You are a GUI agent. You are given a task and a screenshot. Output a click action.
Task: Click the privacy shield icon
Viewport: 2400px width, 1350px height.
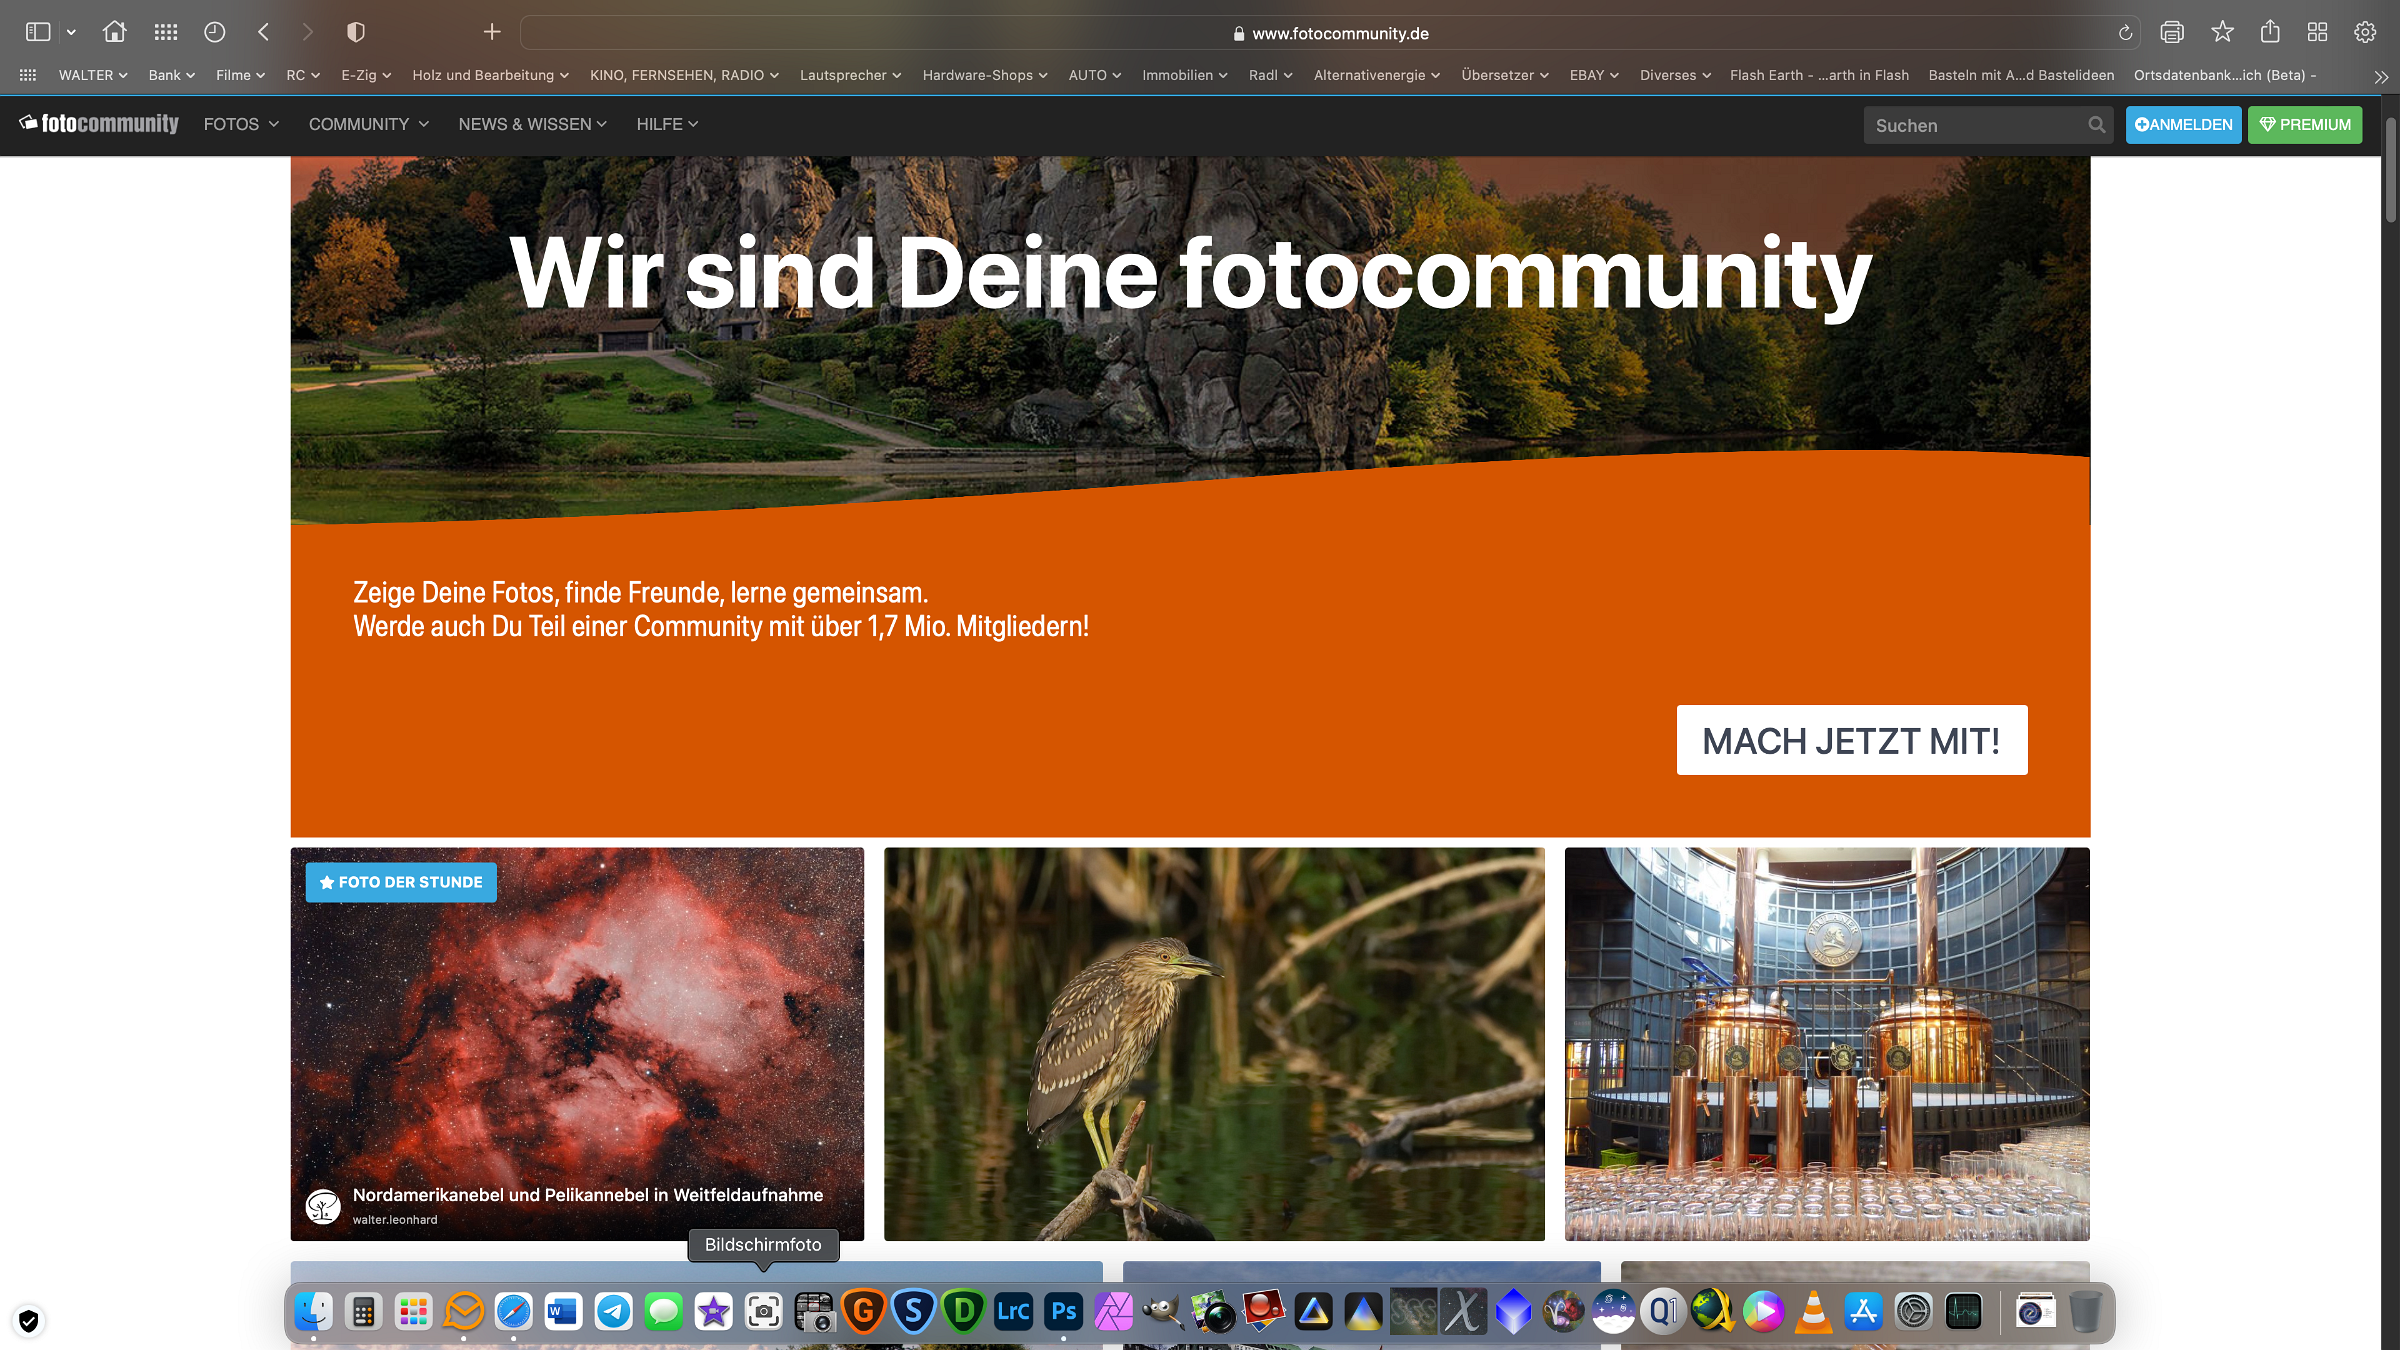pyautogui.click(x=355, y=32)
